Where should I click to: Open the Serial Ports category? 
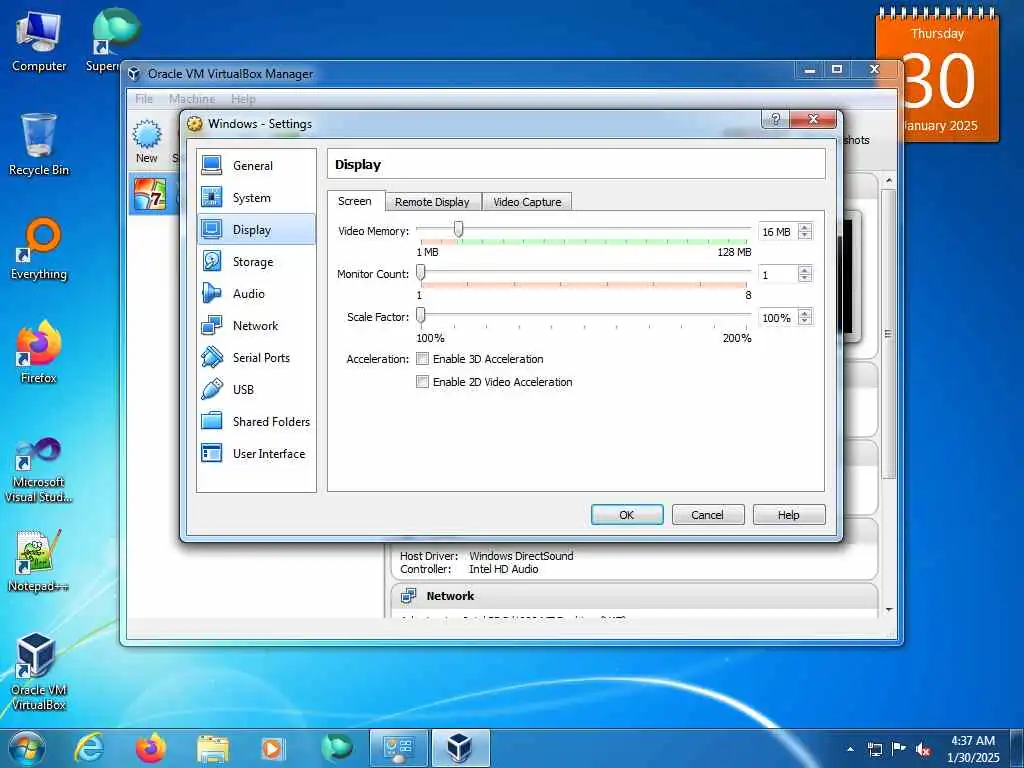pos(256,358)
